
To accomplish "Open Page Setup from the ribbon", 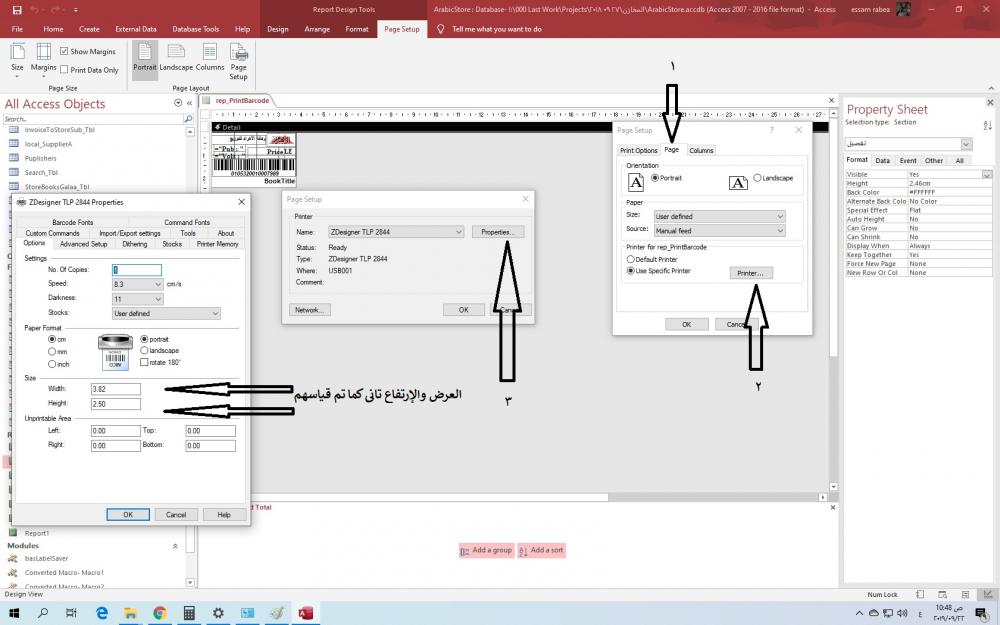I will pos(239,61).
